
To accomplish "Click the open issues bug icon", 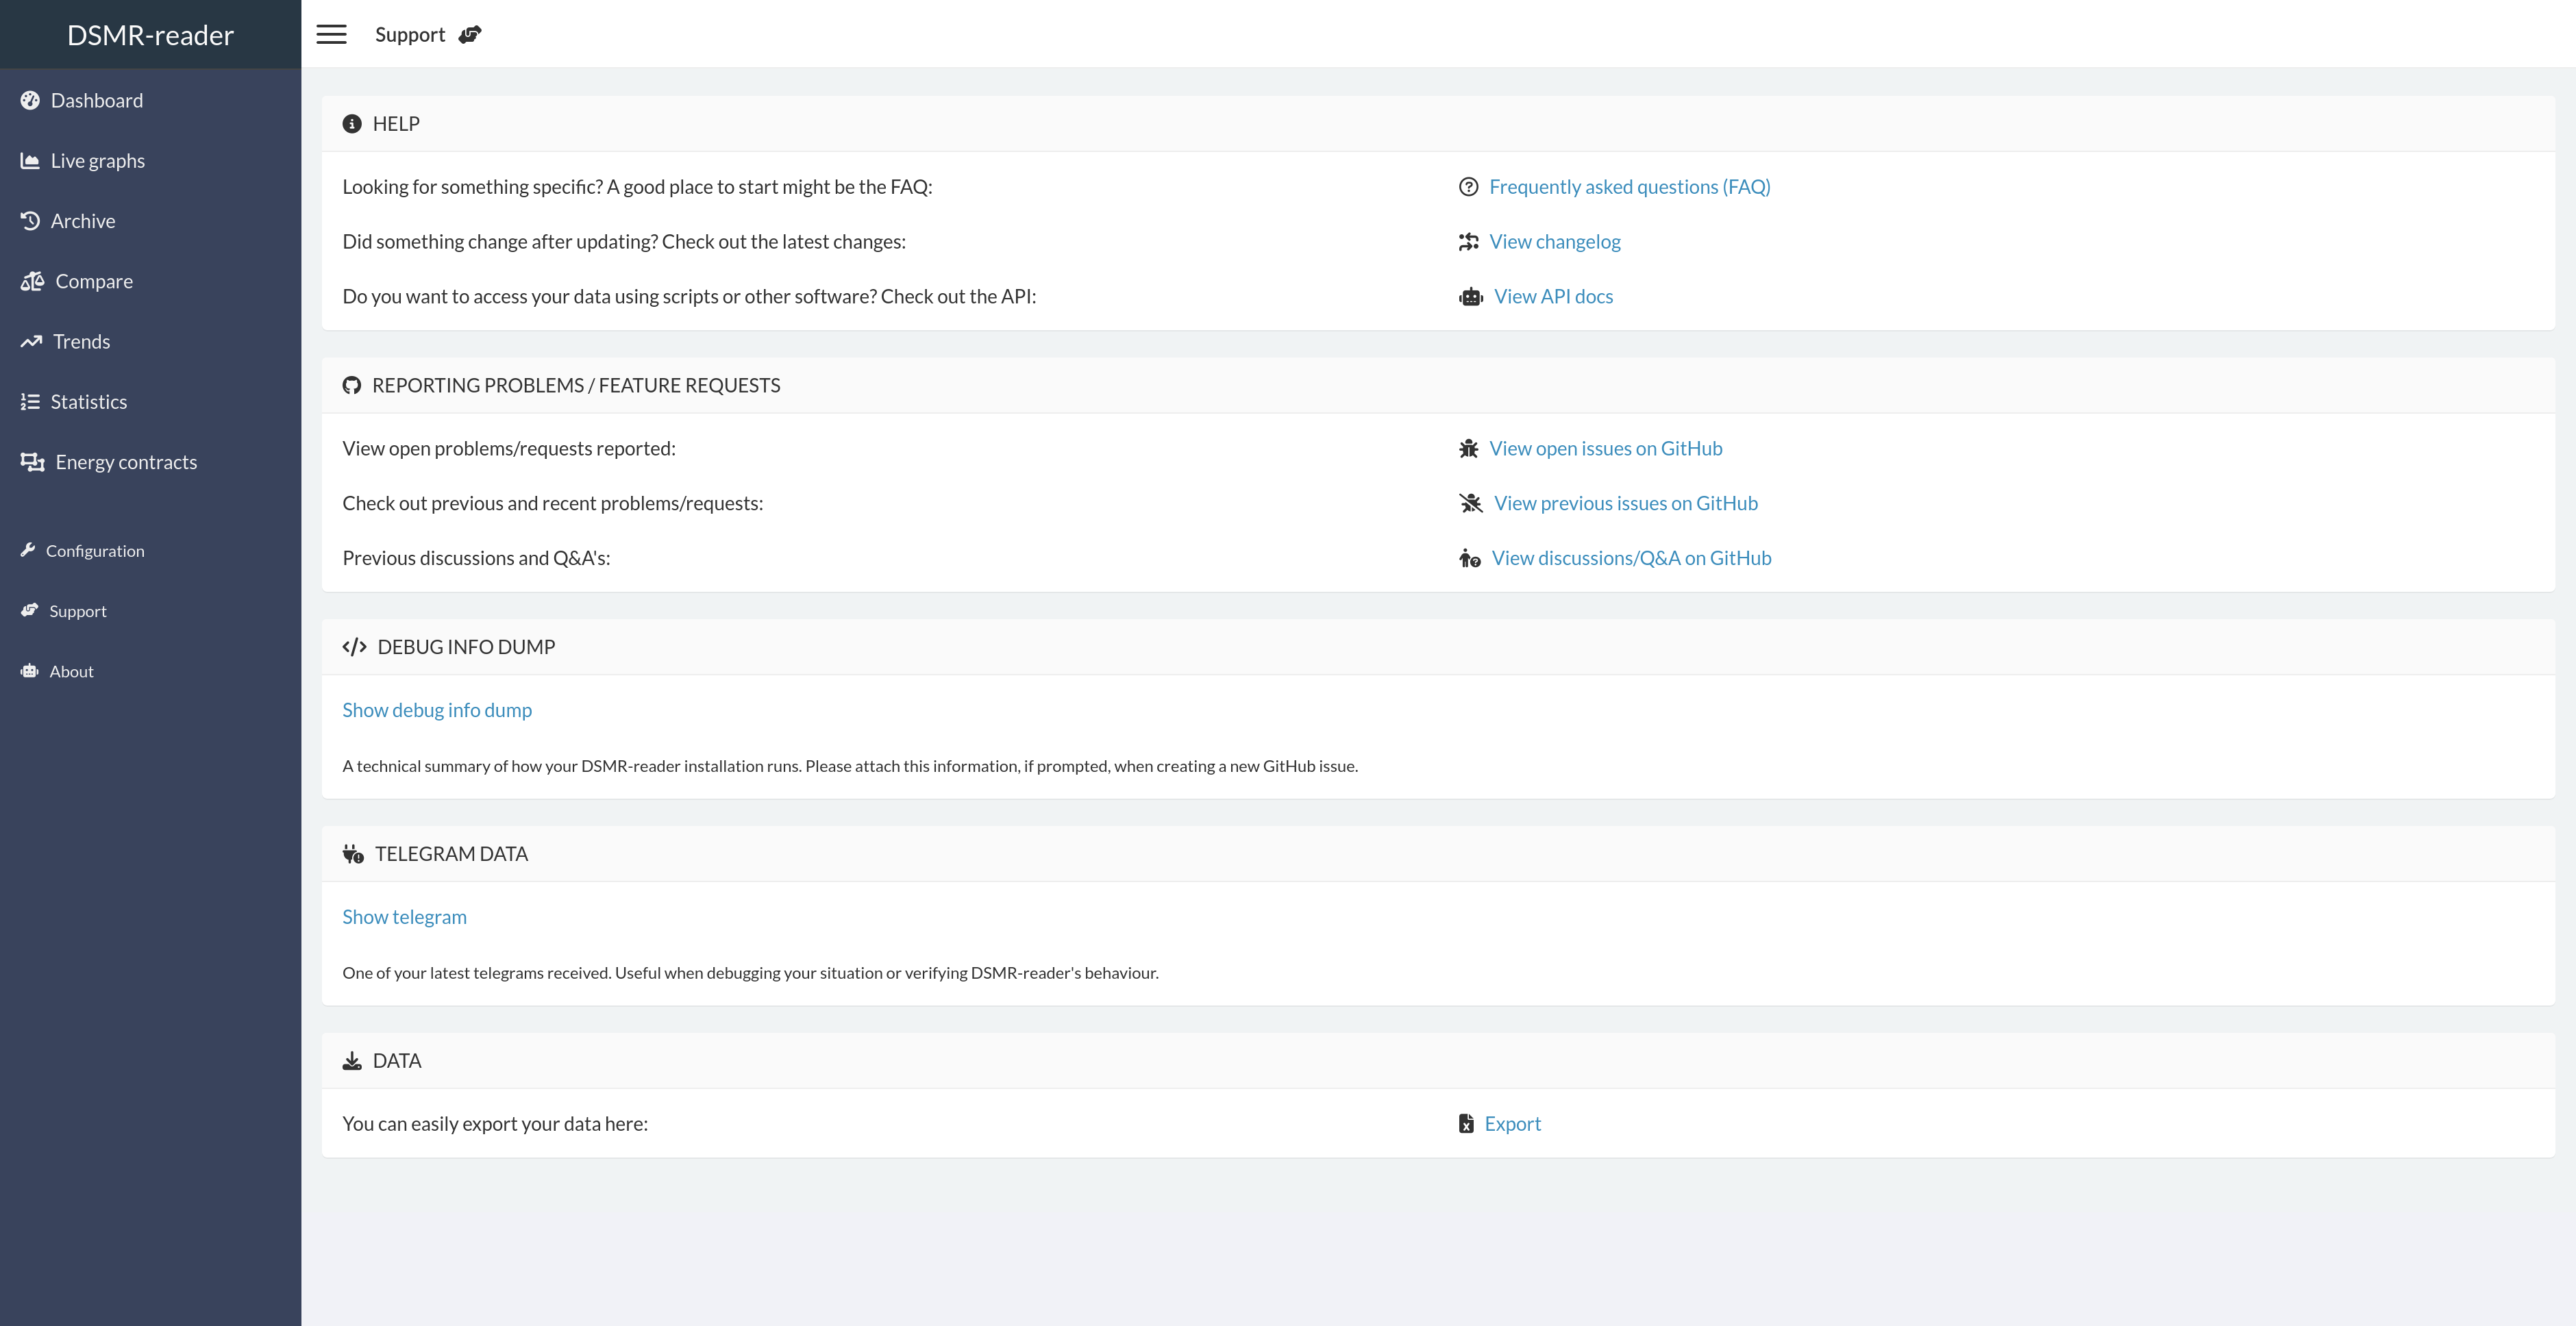I will point(1468,449).
